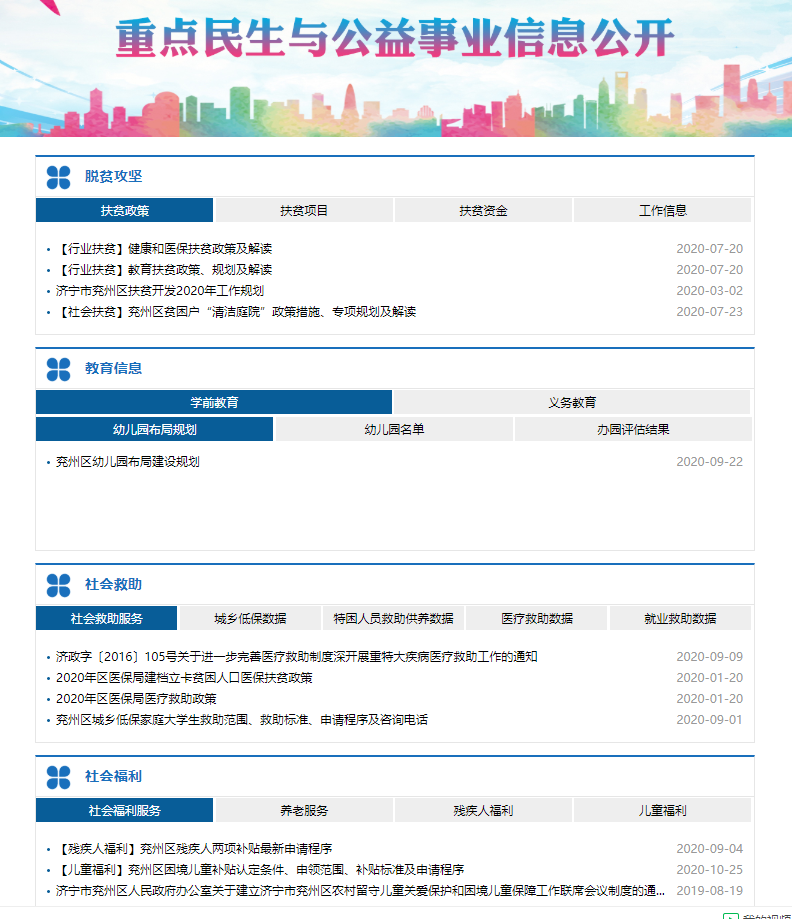This screenshot has width=792, height=919.
Task: Open the 兖州区幼儿园布局建设规划 link
Action: pos(128,462)
